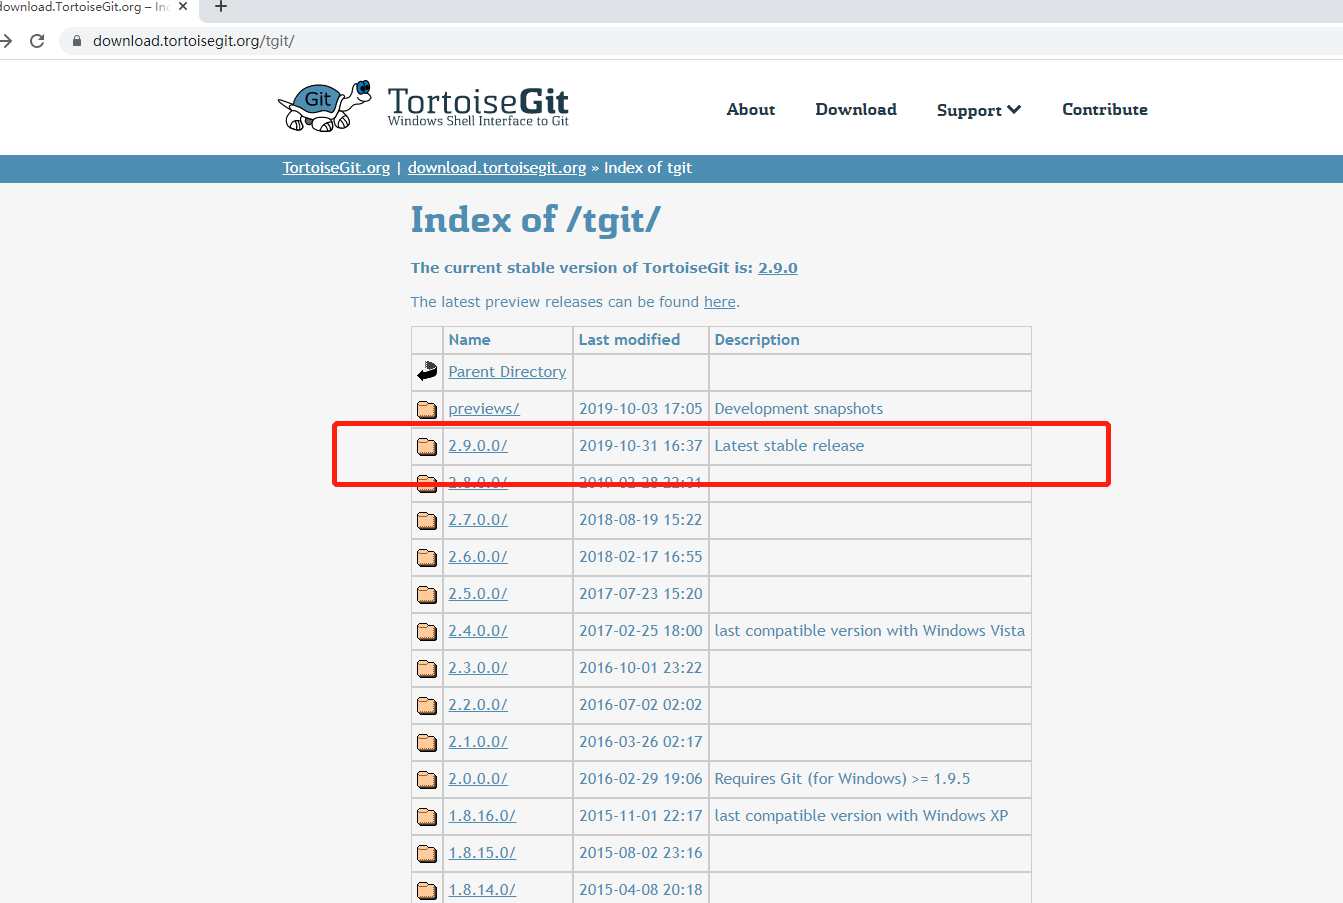
Task: Click folder icon next to 2.5.0.0/
Action: click(427, 594)
